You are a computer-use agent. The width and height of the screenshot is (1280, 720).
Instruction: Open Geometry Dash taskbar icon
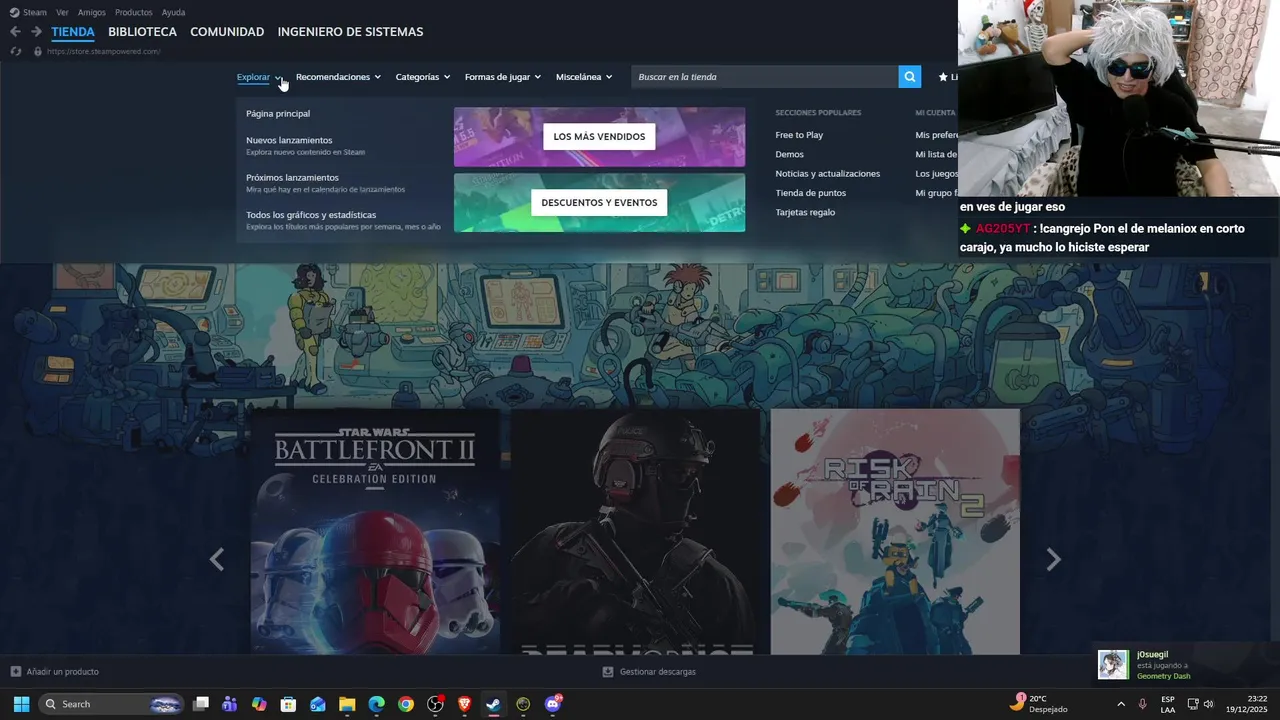click(x=523, y=704)
